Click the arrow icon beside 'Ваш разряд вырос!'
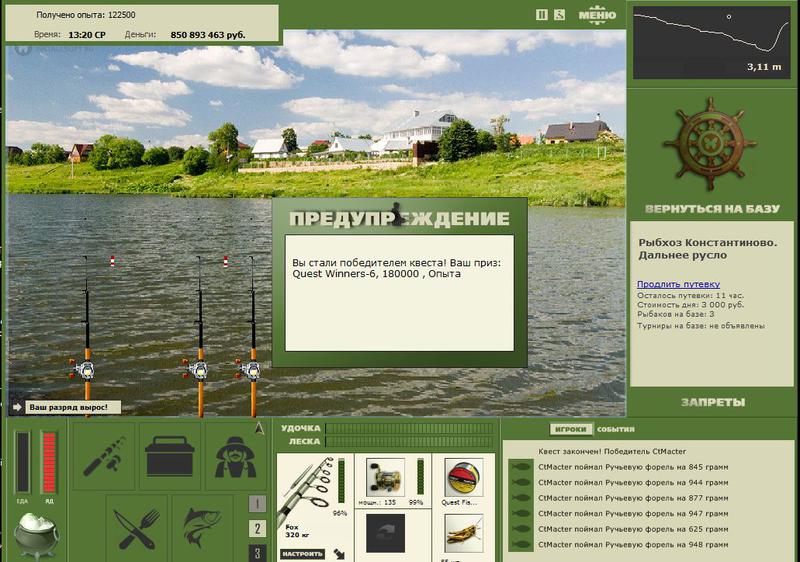 (x=17, y=407)
